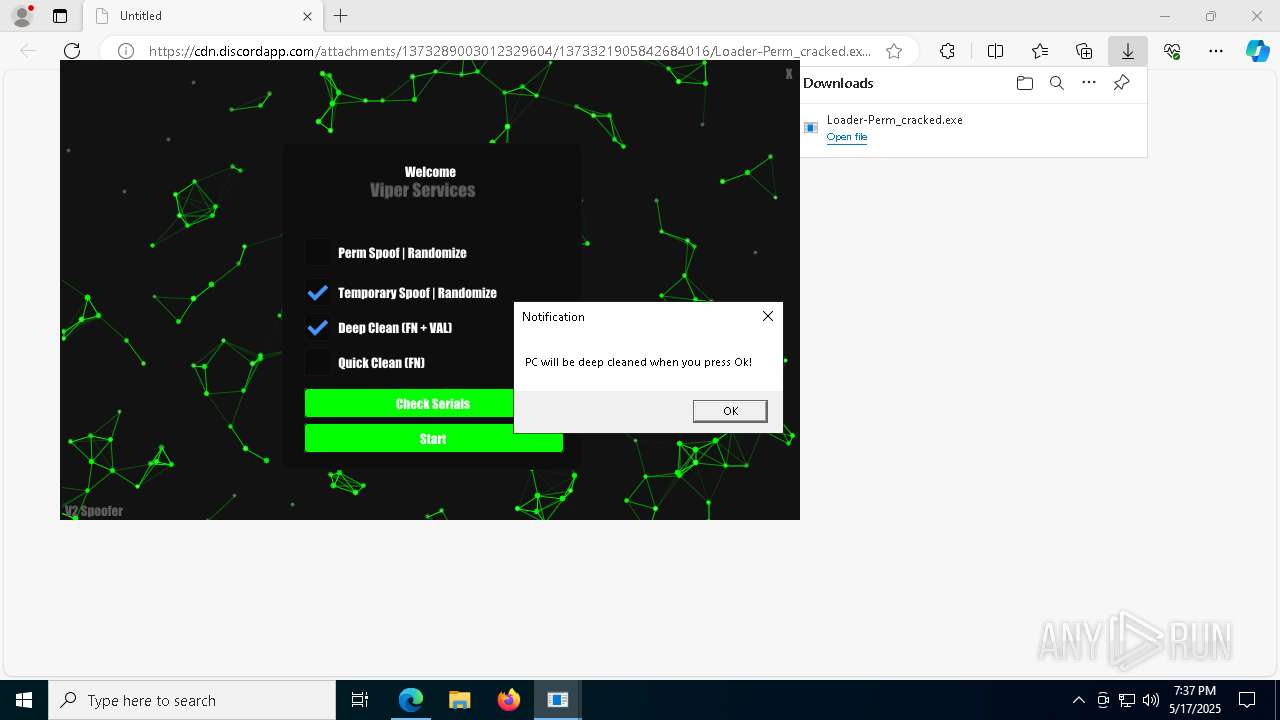Close the Untitled tab
The image size is (1280, 720).
[x=307, y=16]
